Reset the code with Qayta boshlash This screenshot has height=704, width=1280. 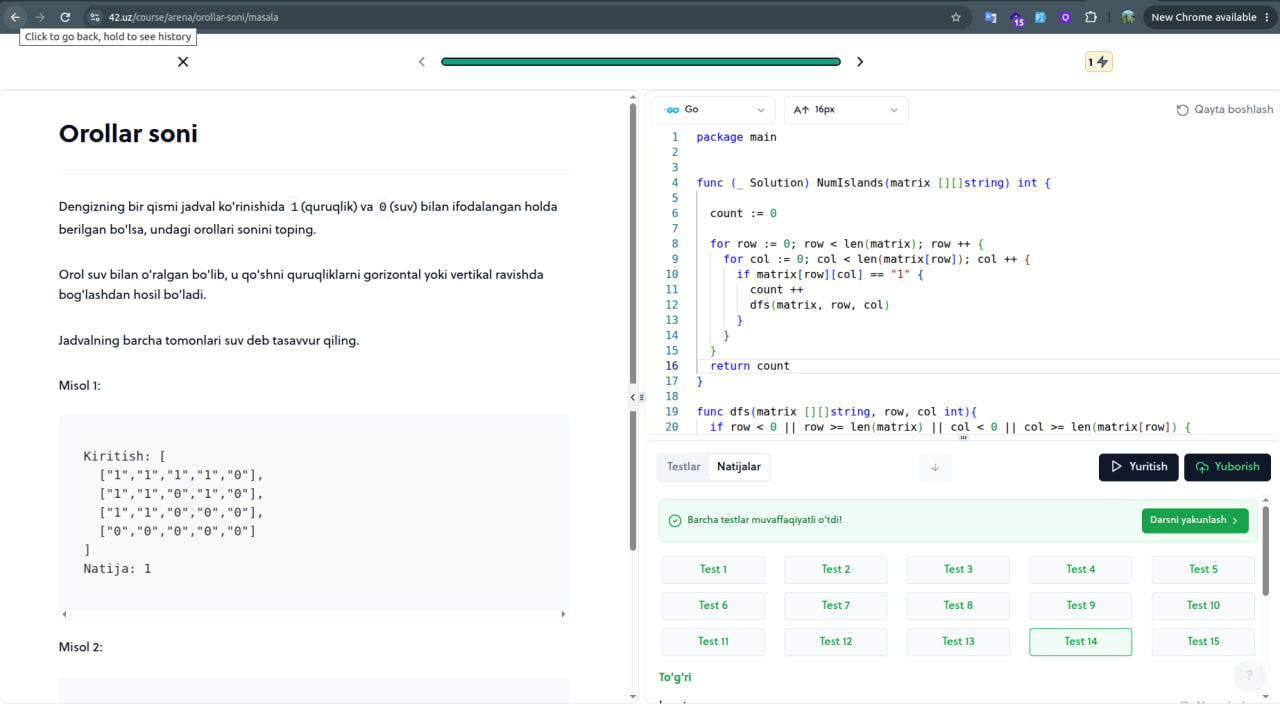click(x=1225, y=110)
